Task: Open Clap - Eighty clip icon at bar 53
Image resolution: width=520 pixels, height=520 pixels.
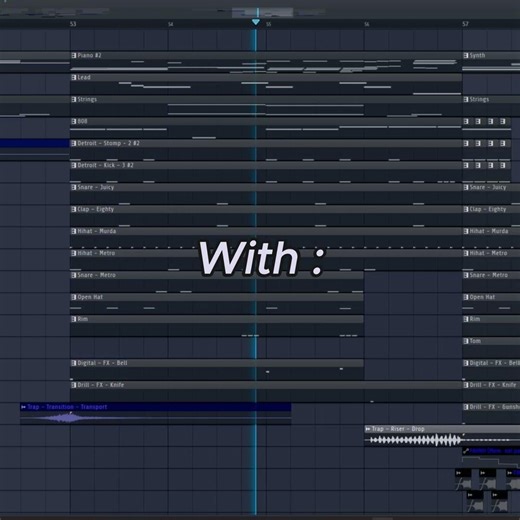Action: pos(74,209)
